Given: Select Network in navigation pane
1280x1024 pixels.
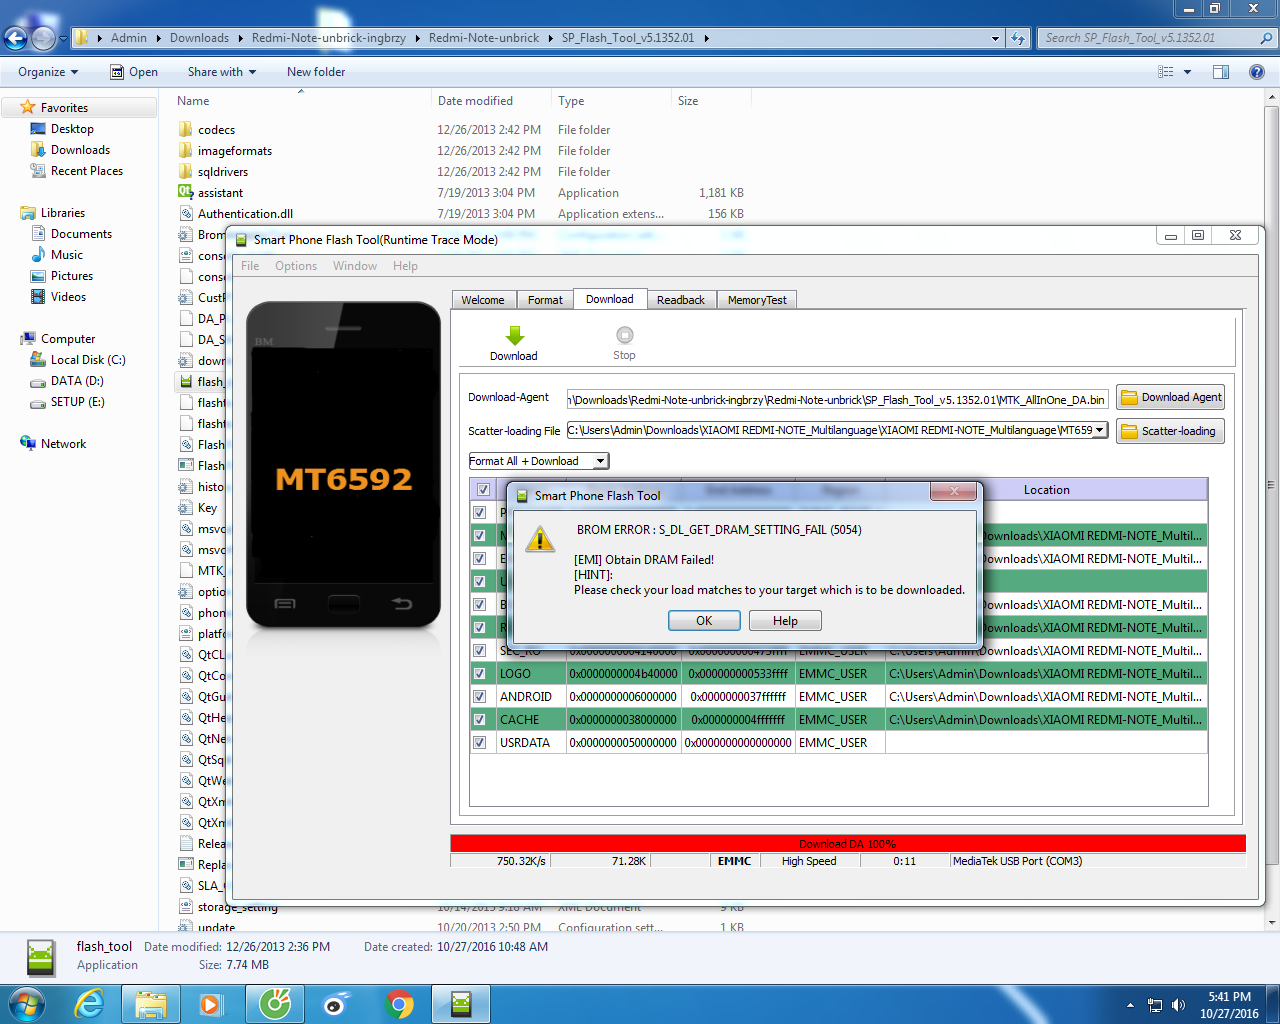Looking at the screenshot, I should (63, 444).
